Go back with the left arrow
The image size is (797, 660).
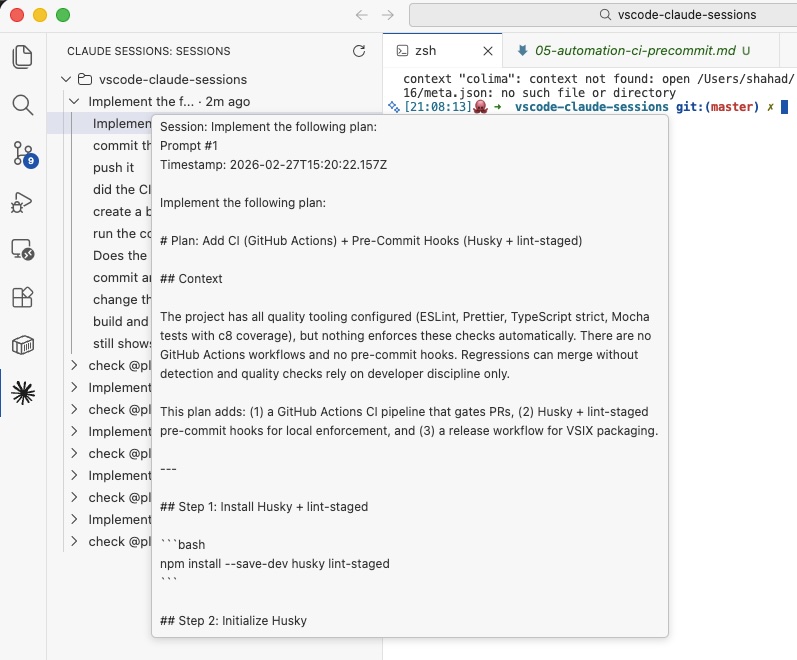[x=361, y=15]
